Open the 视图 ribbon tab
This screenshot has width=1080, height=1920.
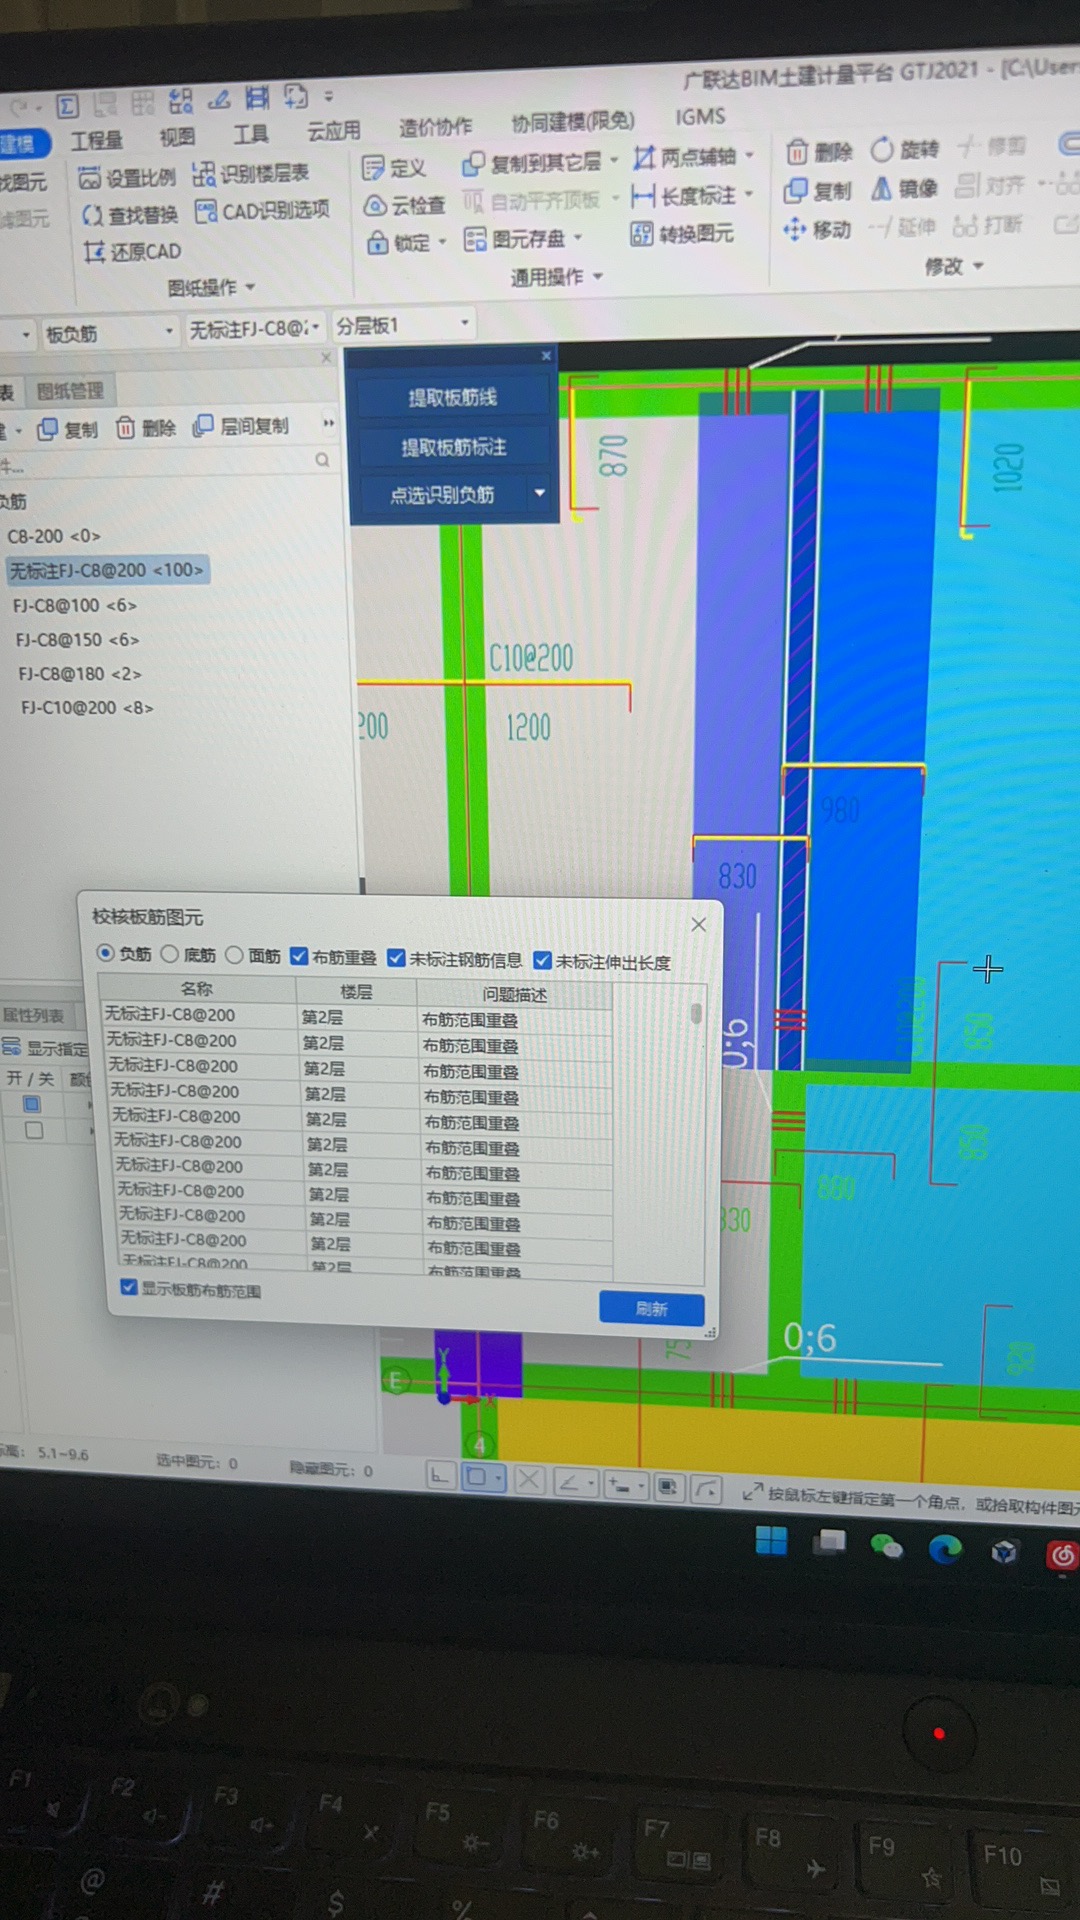(x=177, y=137)
